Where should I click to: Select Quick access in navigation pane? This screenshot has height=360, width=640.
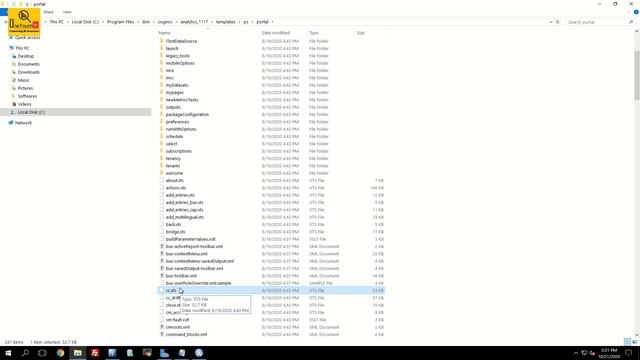pyautogui.click(x=27, y=38)
